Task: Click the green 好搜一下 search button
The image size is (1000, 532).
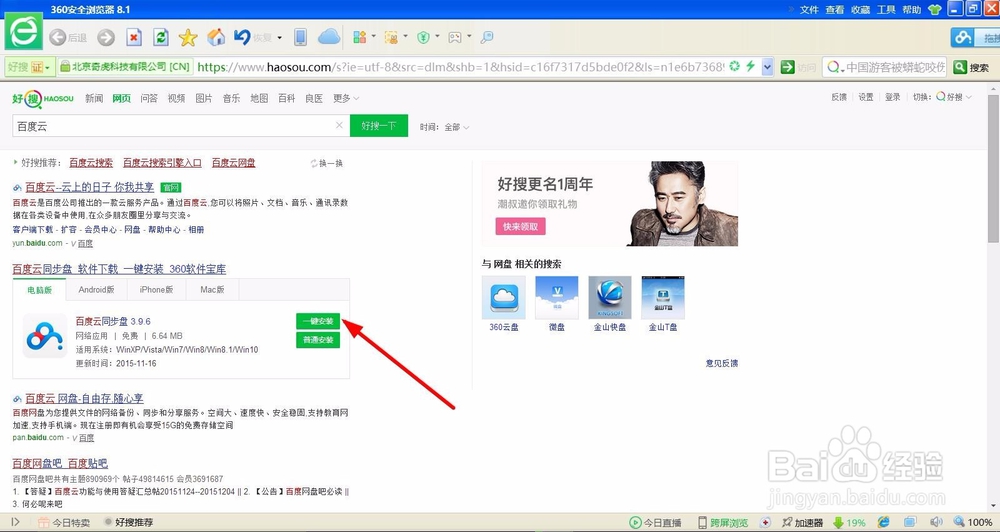Action: point(379,126)
